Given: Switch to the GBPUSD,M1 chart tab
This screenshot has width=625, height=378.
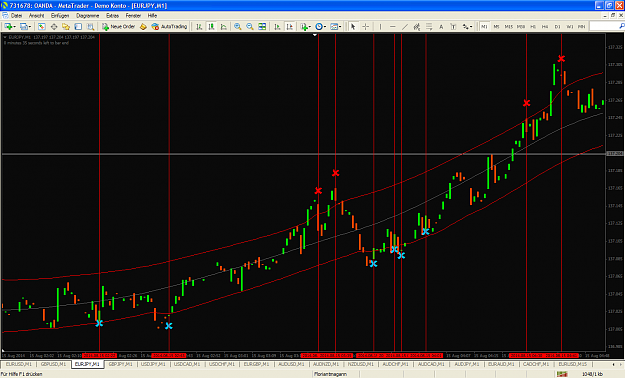Looking at the screenshot, I should (x=53, y=364).
